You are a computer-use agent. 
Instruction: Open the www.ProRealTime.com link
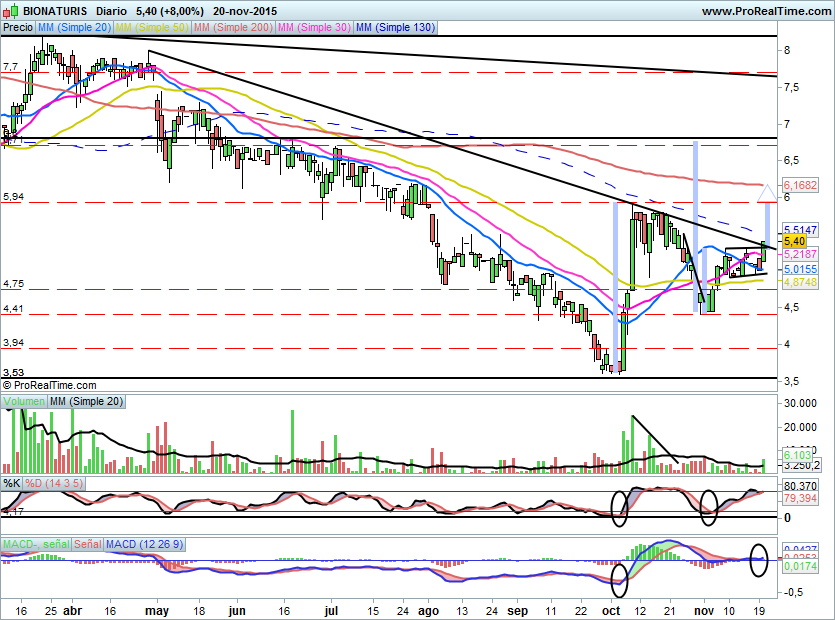766,11
